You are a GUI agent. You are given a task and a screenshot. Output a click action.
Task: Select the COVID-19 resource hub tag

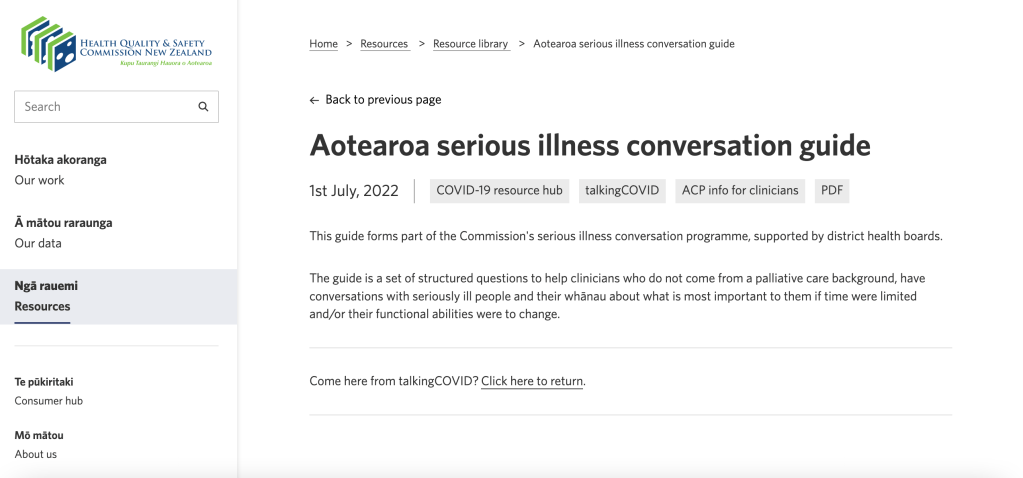(499, 190)
